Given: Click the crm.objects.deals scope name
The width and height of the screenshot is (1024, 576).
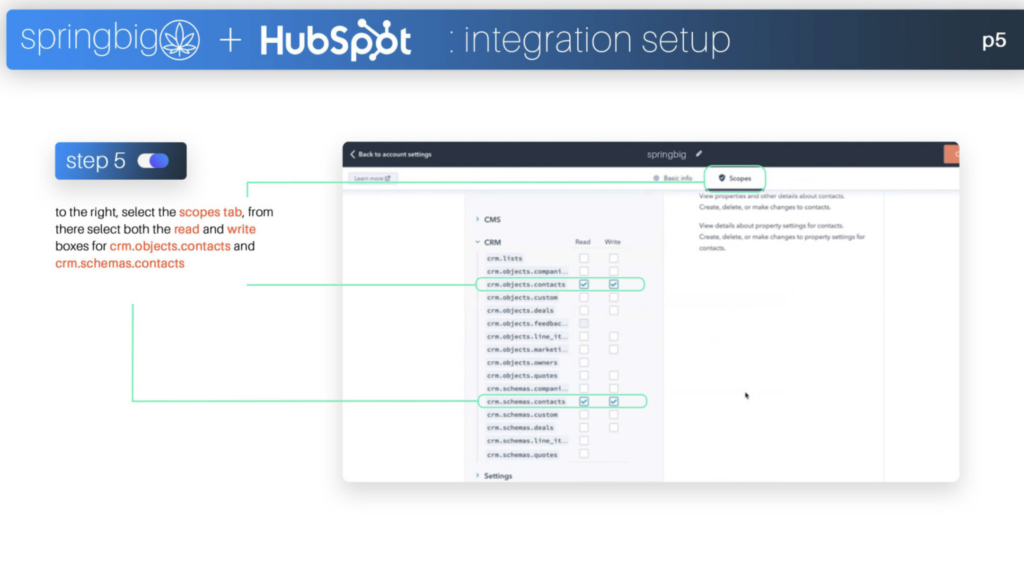Looking at the screenshot, I should tap(520, 311).
